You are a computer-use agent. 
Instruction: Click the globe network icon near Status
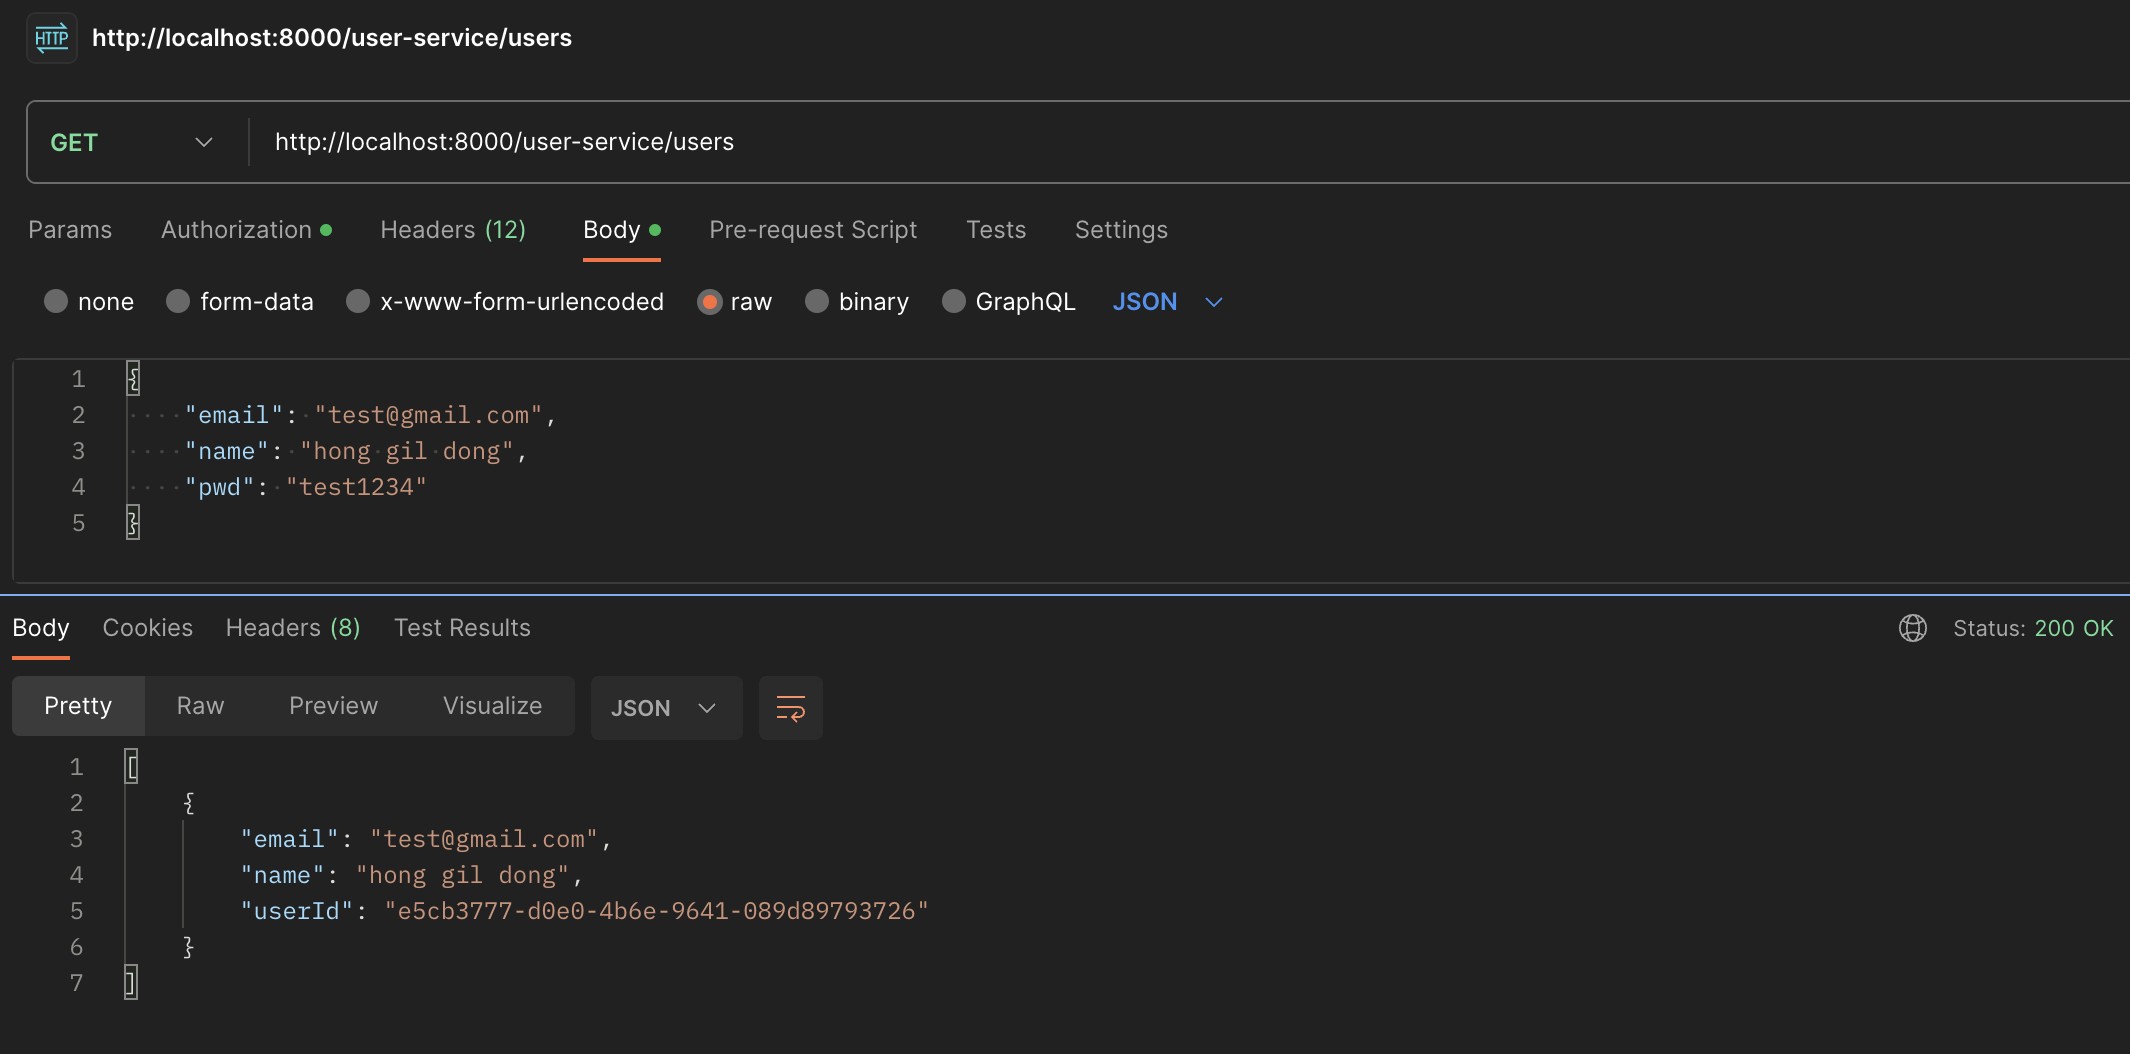point(1912,628)
